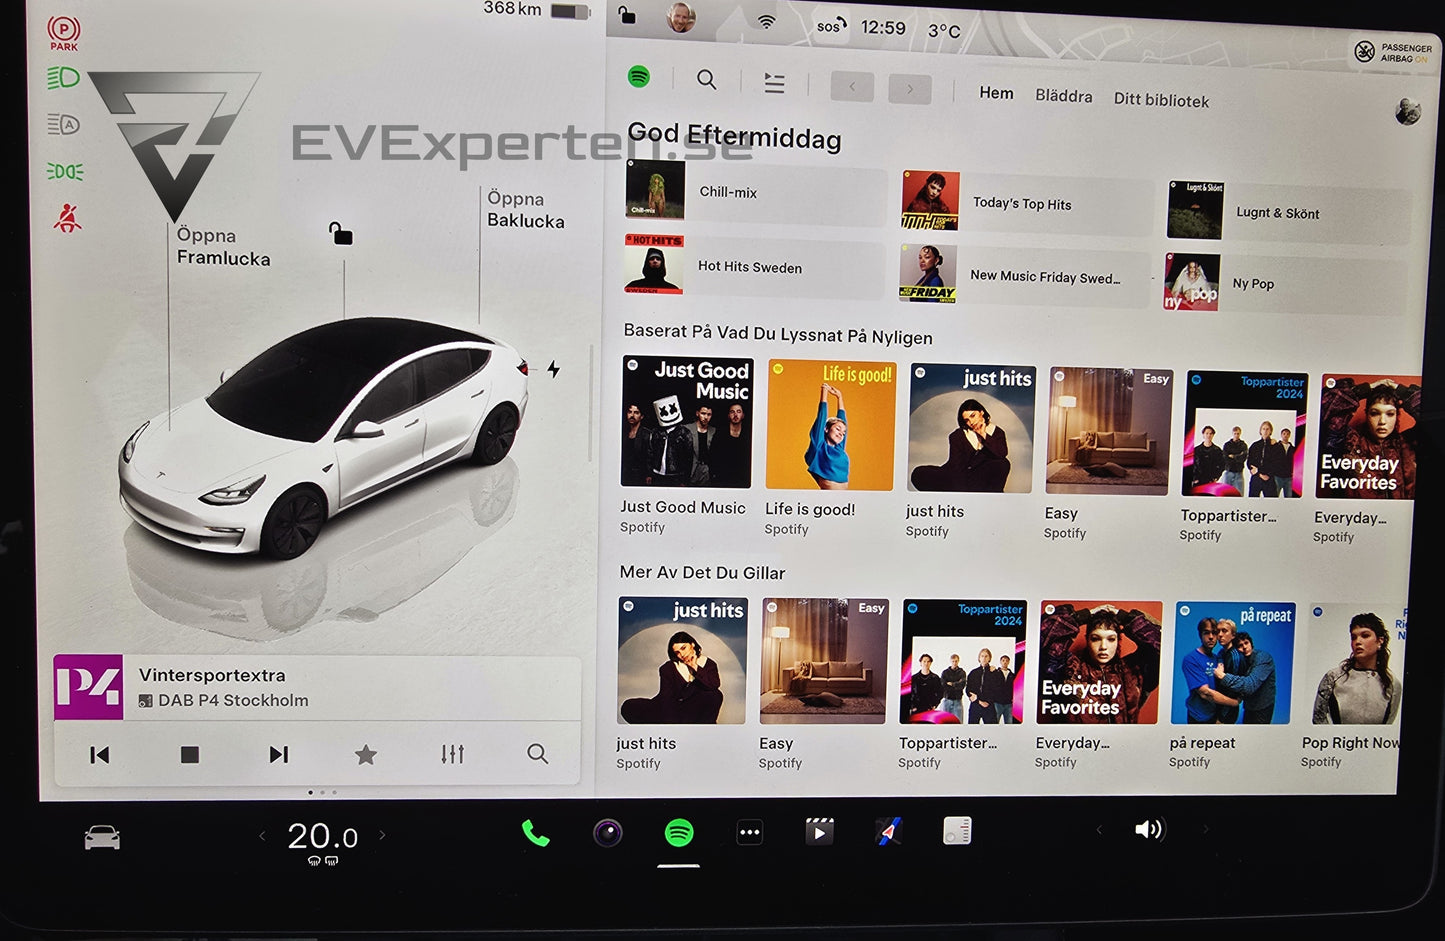Screen dimensions: 1445x941
Task: Open the all apps three-dot launcher
Action: click(749, 832)
